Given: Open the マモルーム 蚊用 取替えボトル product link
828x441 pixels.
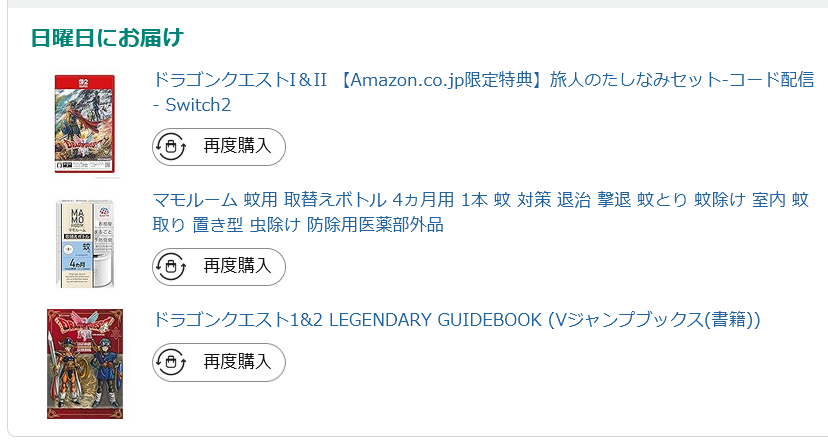Looking at the screenshot, I should (x=480, y=200).
